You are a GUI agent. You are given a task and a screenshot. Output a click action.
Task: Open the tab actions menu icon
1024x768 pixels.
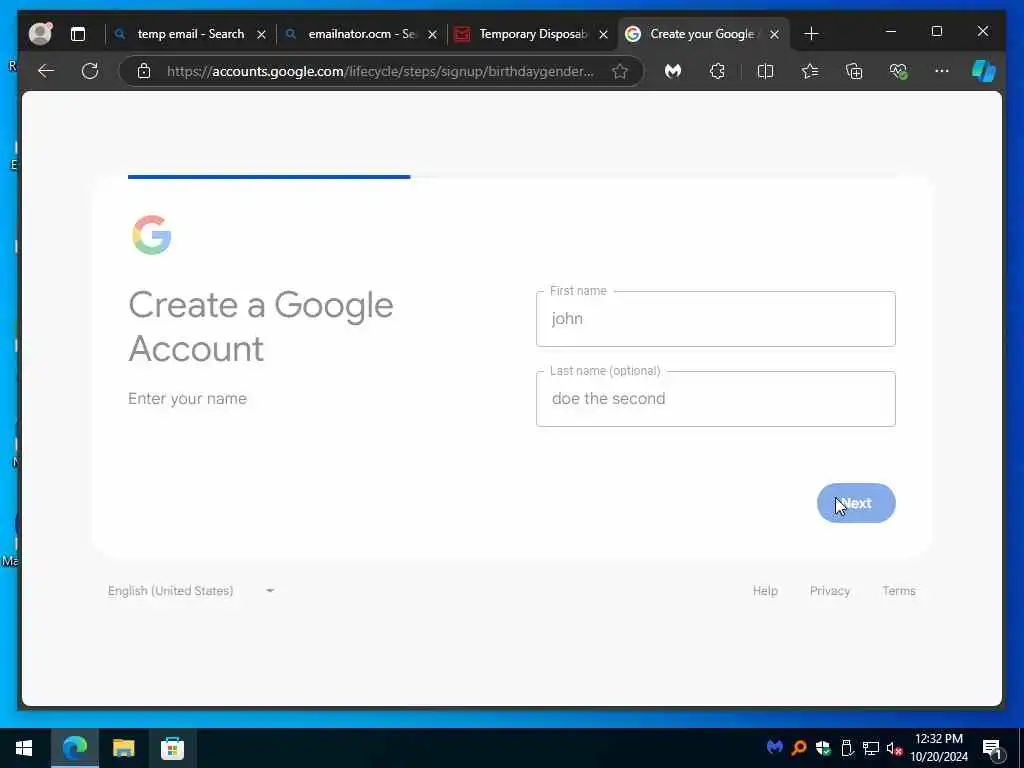(78, 34)
